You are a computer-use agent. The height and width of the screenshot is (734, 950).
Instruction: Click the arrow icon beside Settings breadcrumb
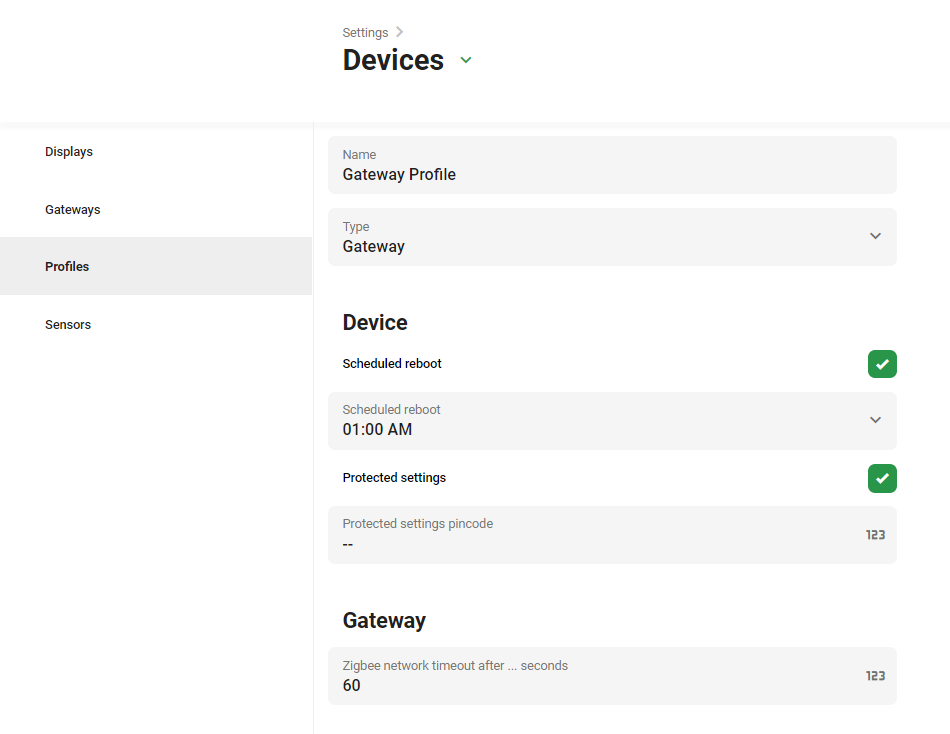tap(399, 32)
